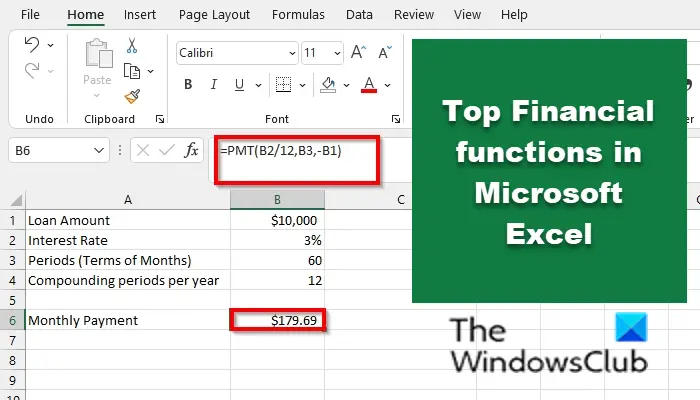Toggle Italic formatting
This screenshot has width=700, height=400.
pyautogui.click(x=214, y=84)
